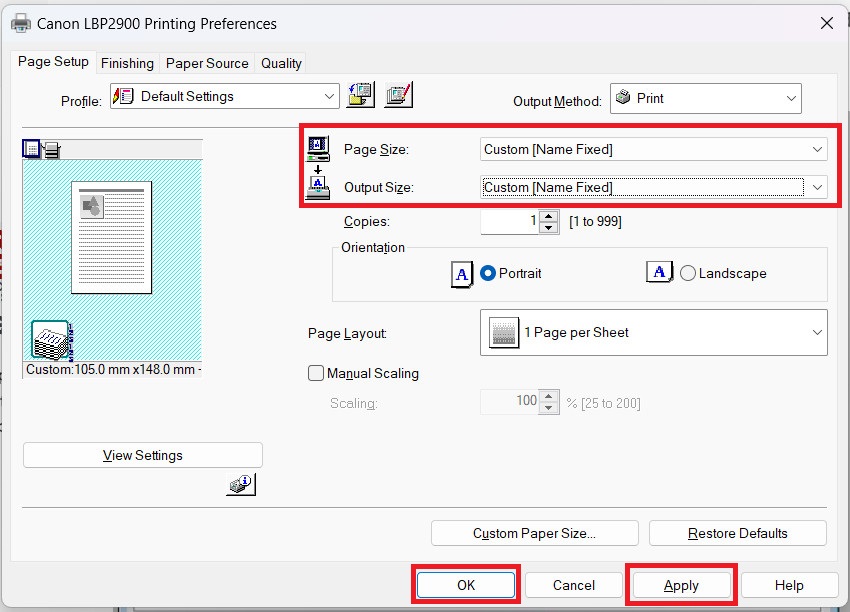850x612 pixels.
Task: Select the Landscape radio button
Action: tap(687, 273)
